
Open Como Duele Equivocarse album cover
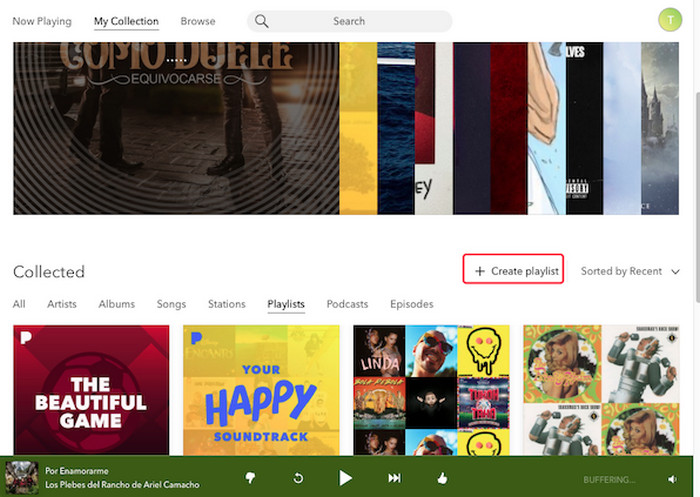[x=176, y=128]
